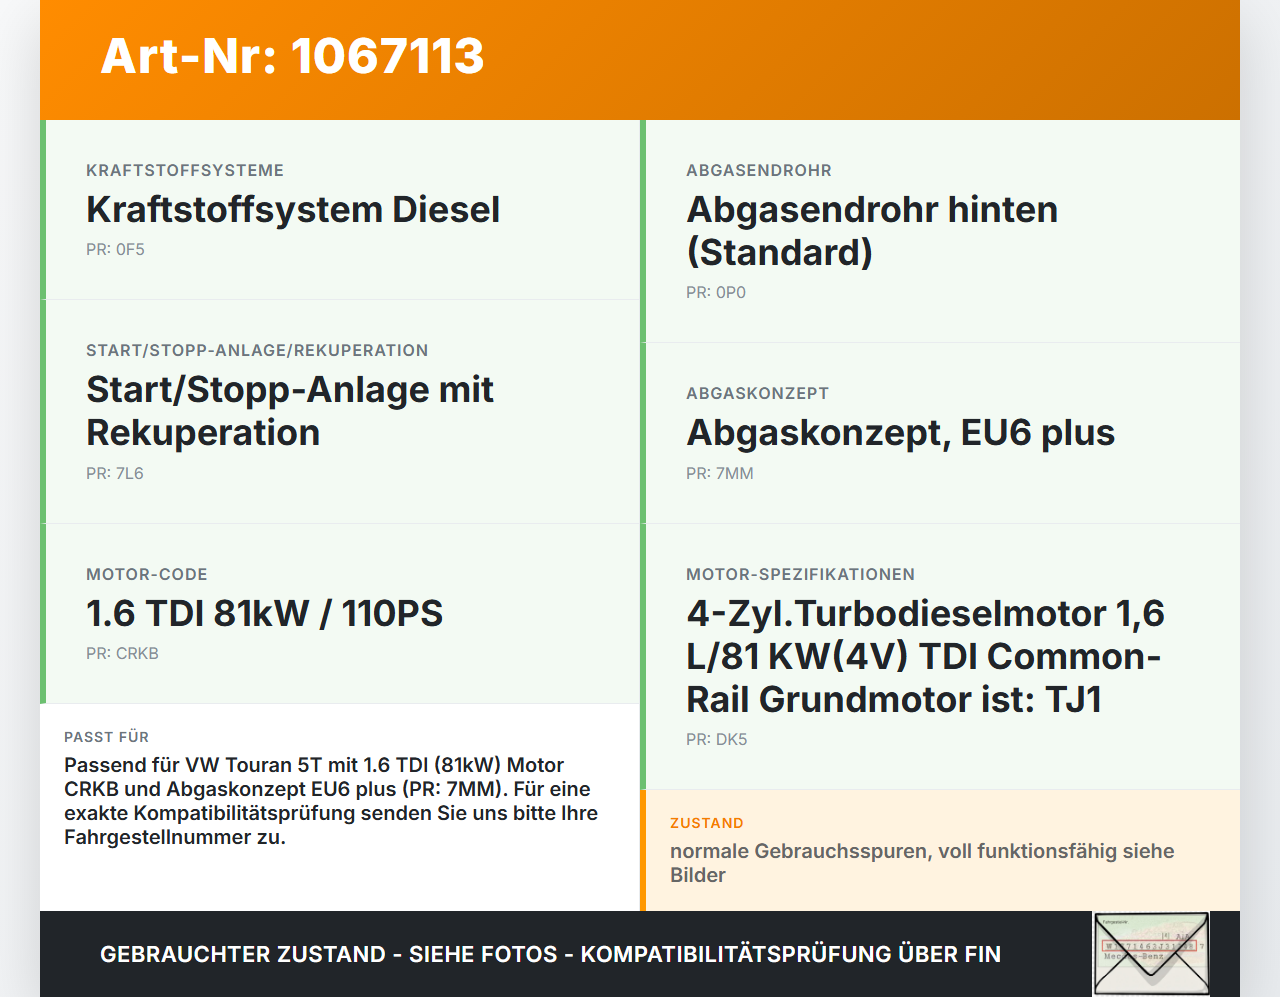The width and height of the screenshot is (1280, 998).
Task: Click Abgasendrohr hinten (Standard) title
Action: tap(872, 231)
